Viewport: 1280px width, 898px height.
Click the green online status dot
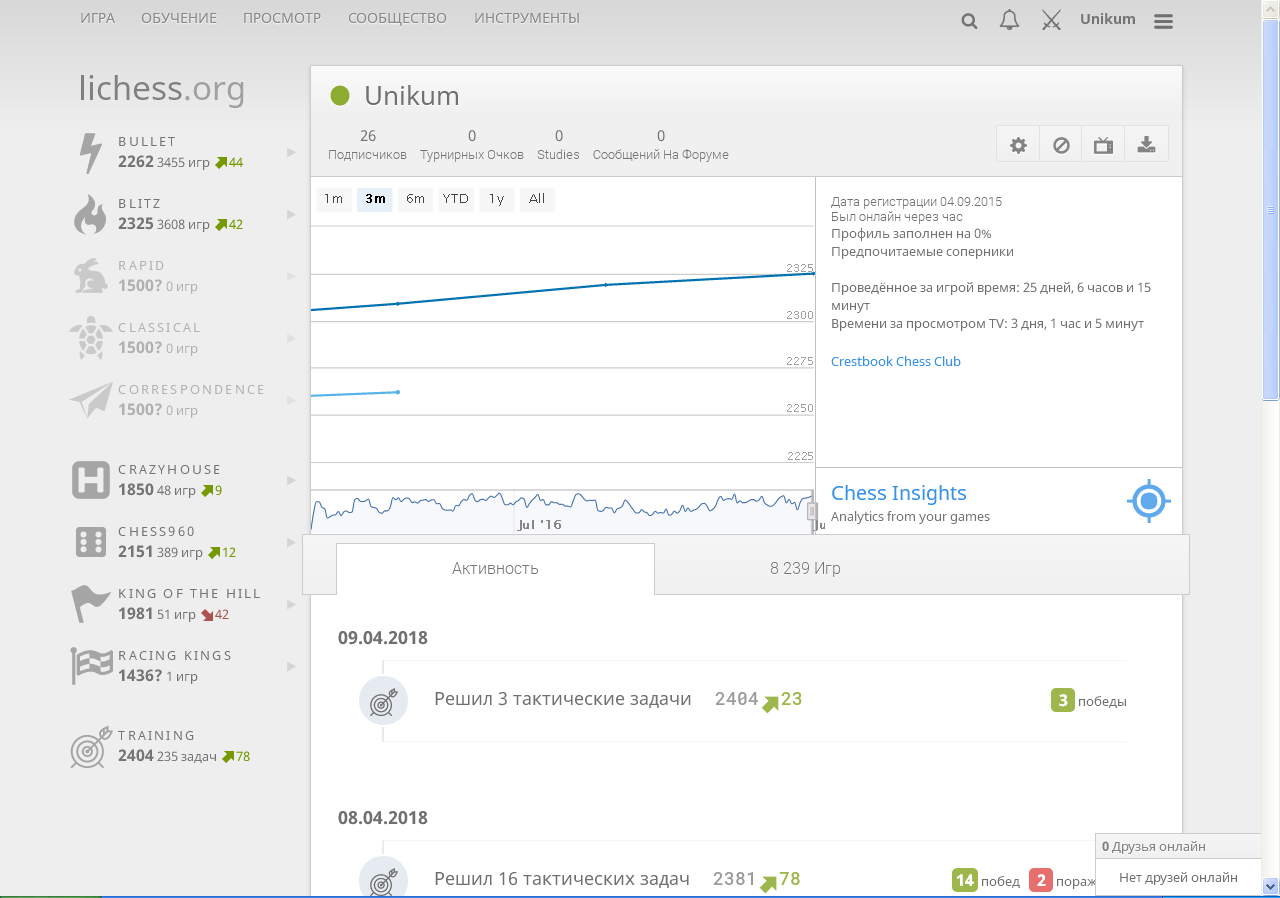click(x=340, y=96)
